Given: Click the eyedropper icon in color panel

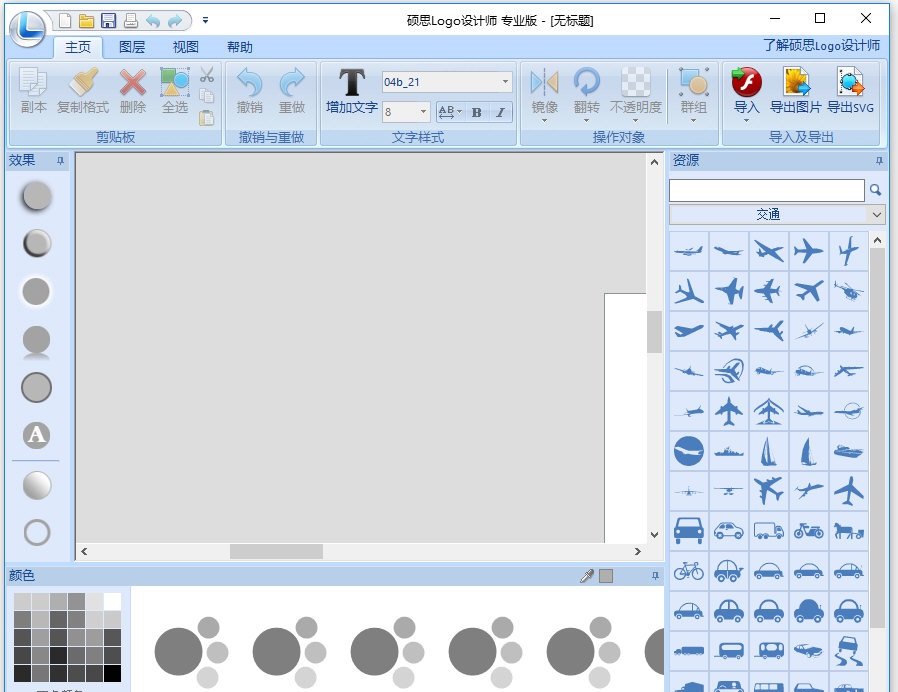Looking at the screenshot, I should 587,575.
